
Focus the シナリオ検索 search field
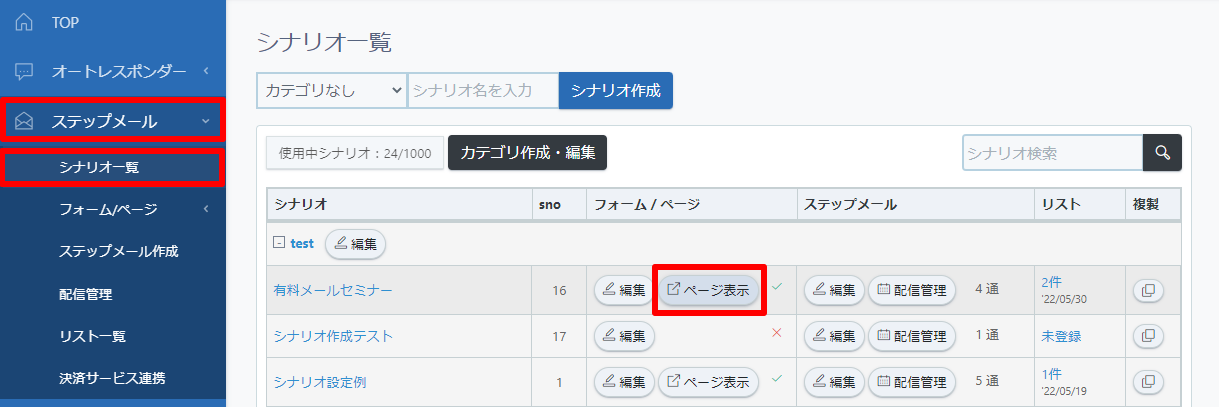[1052, 153]
